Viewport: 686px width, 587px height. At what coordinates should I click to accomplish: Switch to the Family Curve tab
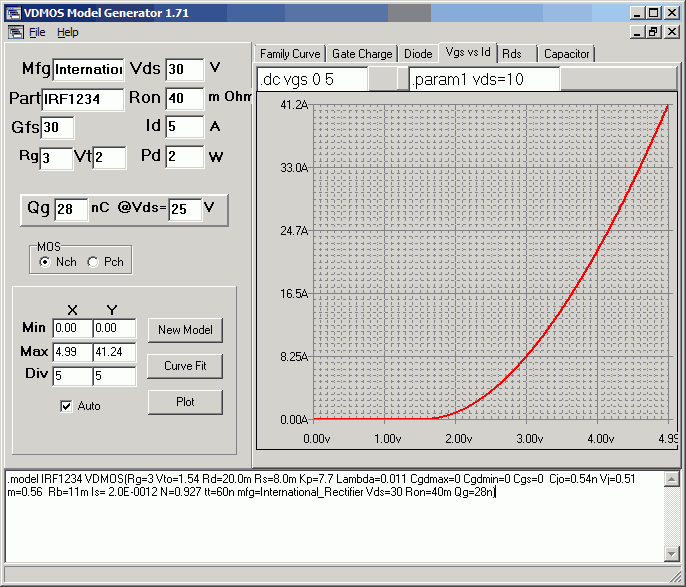pyautogui.click(x=290, y=54)
